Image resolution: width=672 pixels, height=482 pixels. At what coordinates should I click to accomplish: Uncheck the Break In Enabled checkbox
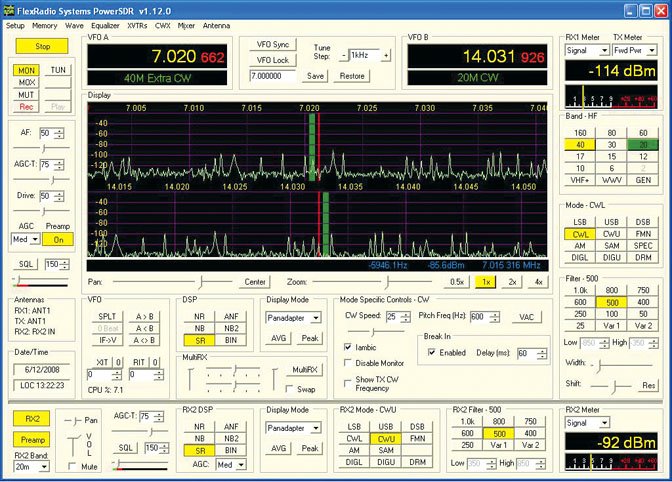[432, 352]
